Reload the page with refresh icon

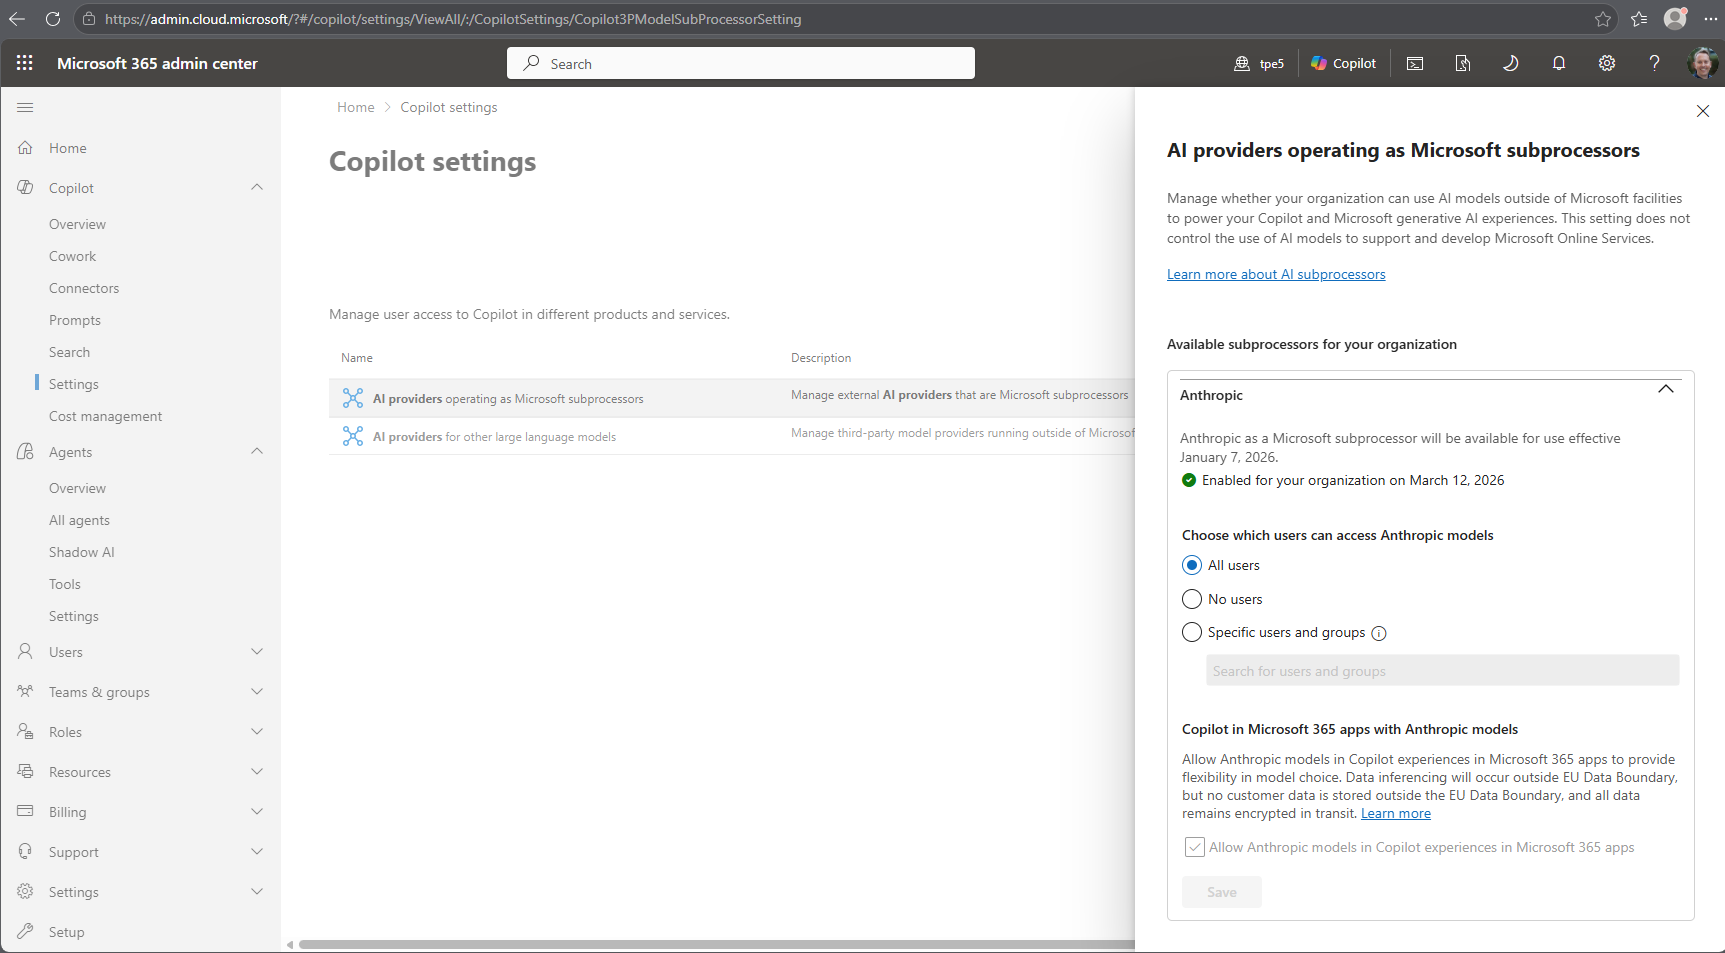(53, 19)
